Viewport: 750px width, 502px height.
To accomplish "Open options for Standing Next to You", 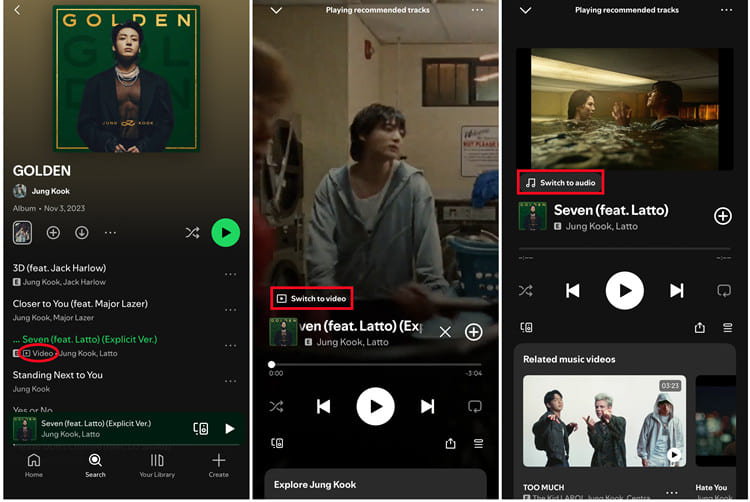I will (x=231, y=381).
